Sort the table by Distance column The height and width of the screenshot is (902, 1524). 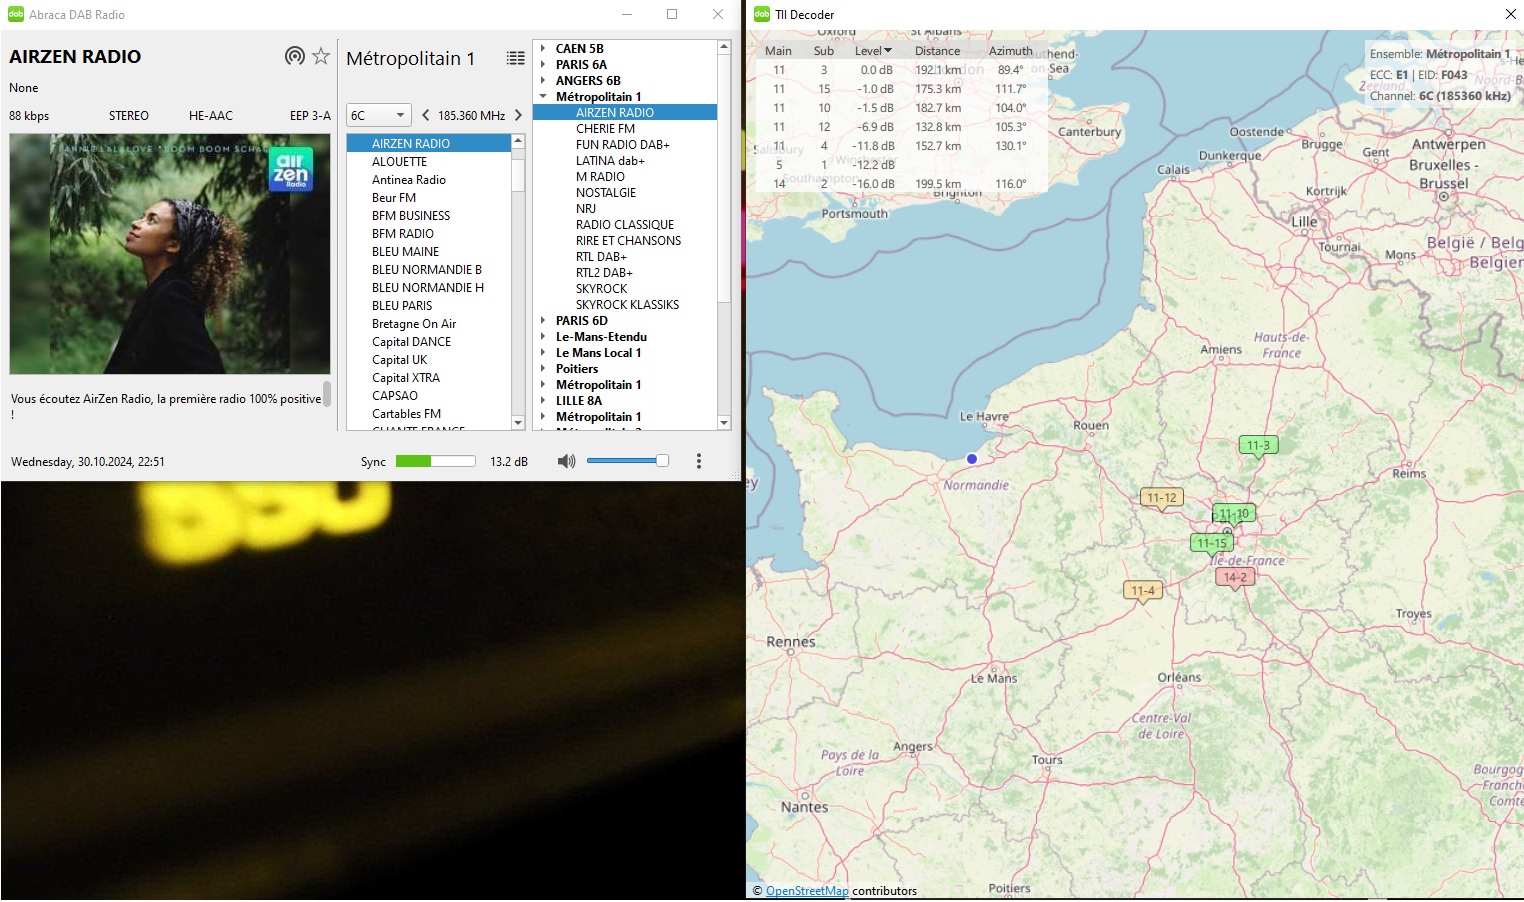click(x=937, y=51)
